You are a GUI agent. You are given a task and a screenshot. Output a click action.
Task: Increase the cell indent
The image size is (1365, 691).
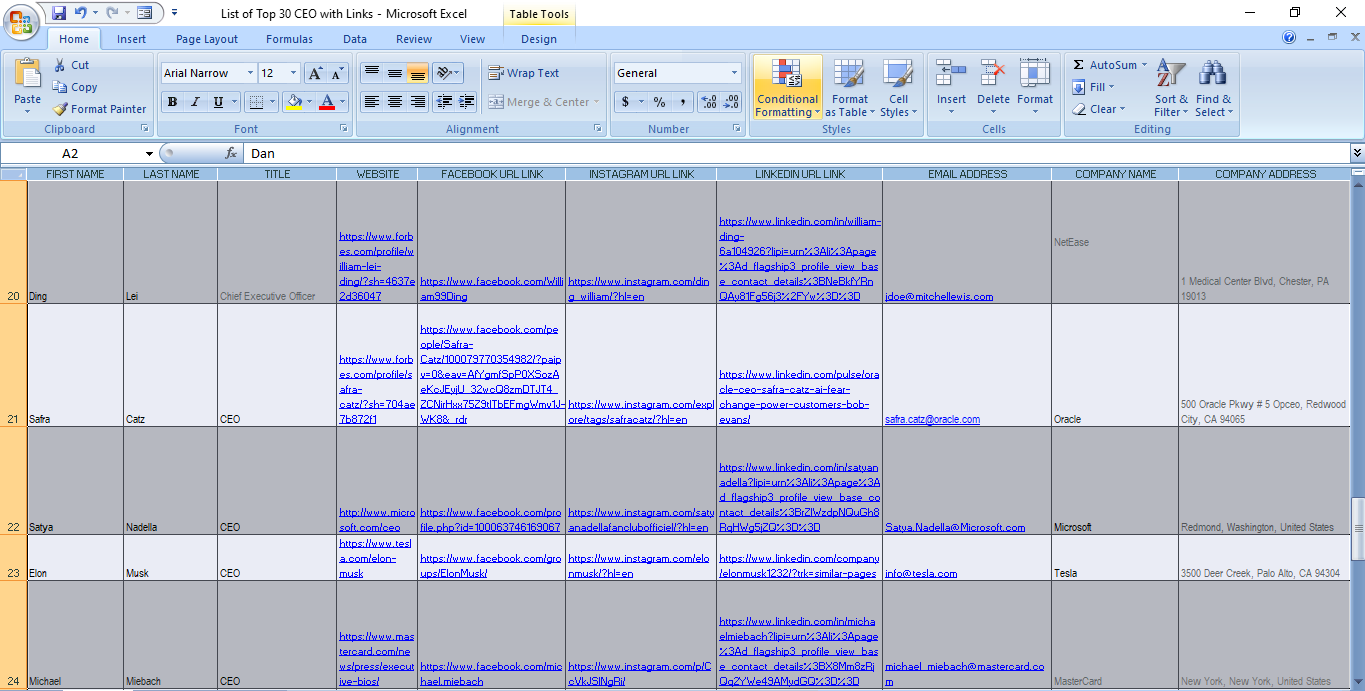pyautogui.click(x=465, y=102)
